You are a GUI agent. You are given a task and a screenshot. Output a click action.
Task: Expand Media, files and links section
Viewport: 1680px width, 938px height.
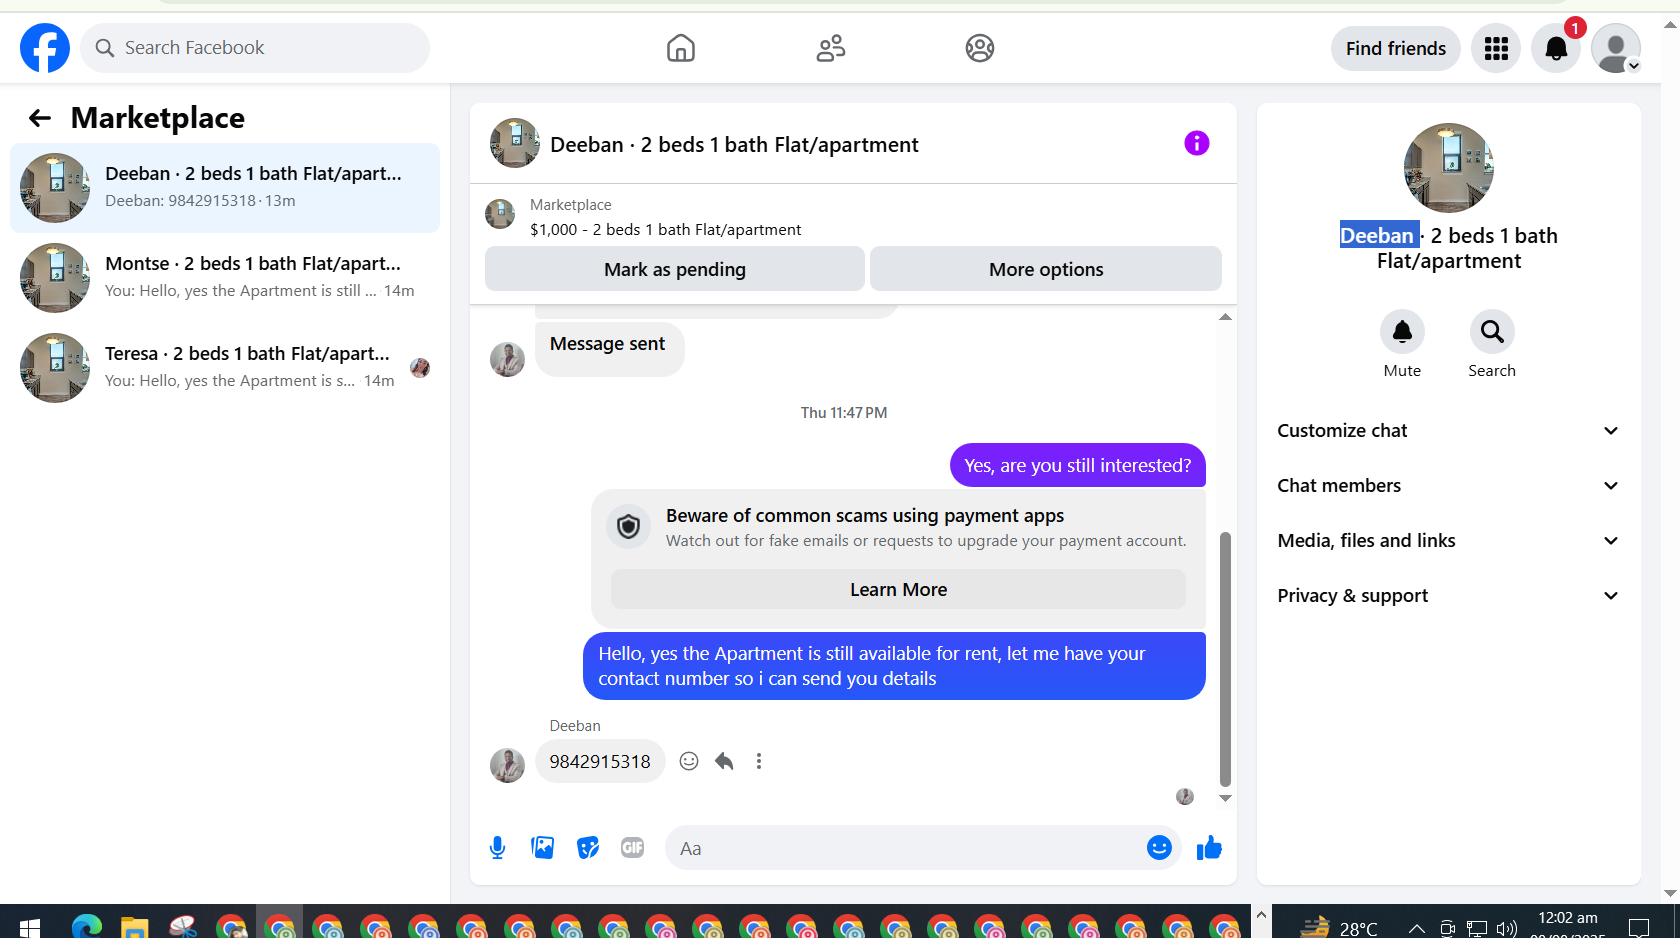(x=1448, y=541)
